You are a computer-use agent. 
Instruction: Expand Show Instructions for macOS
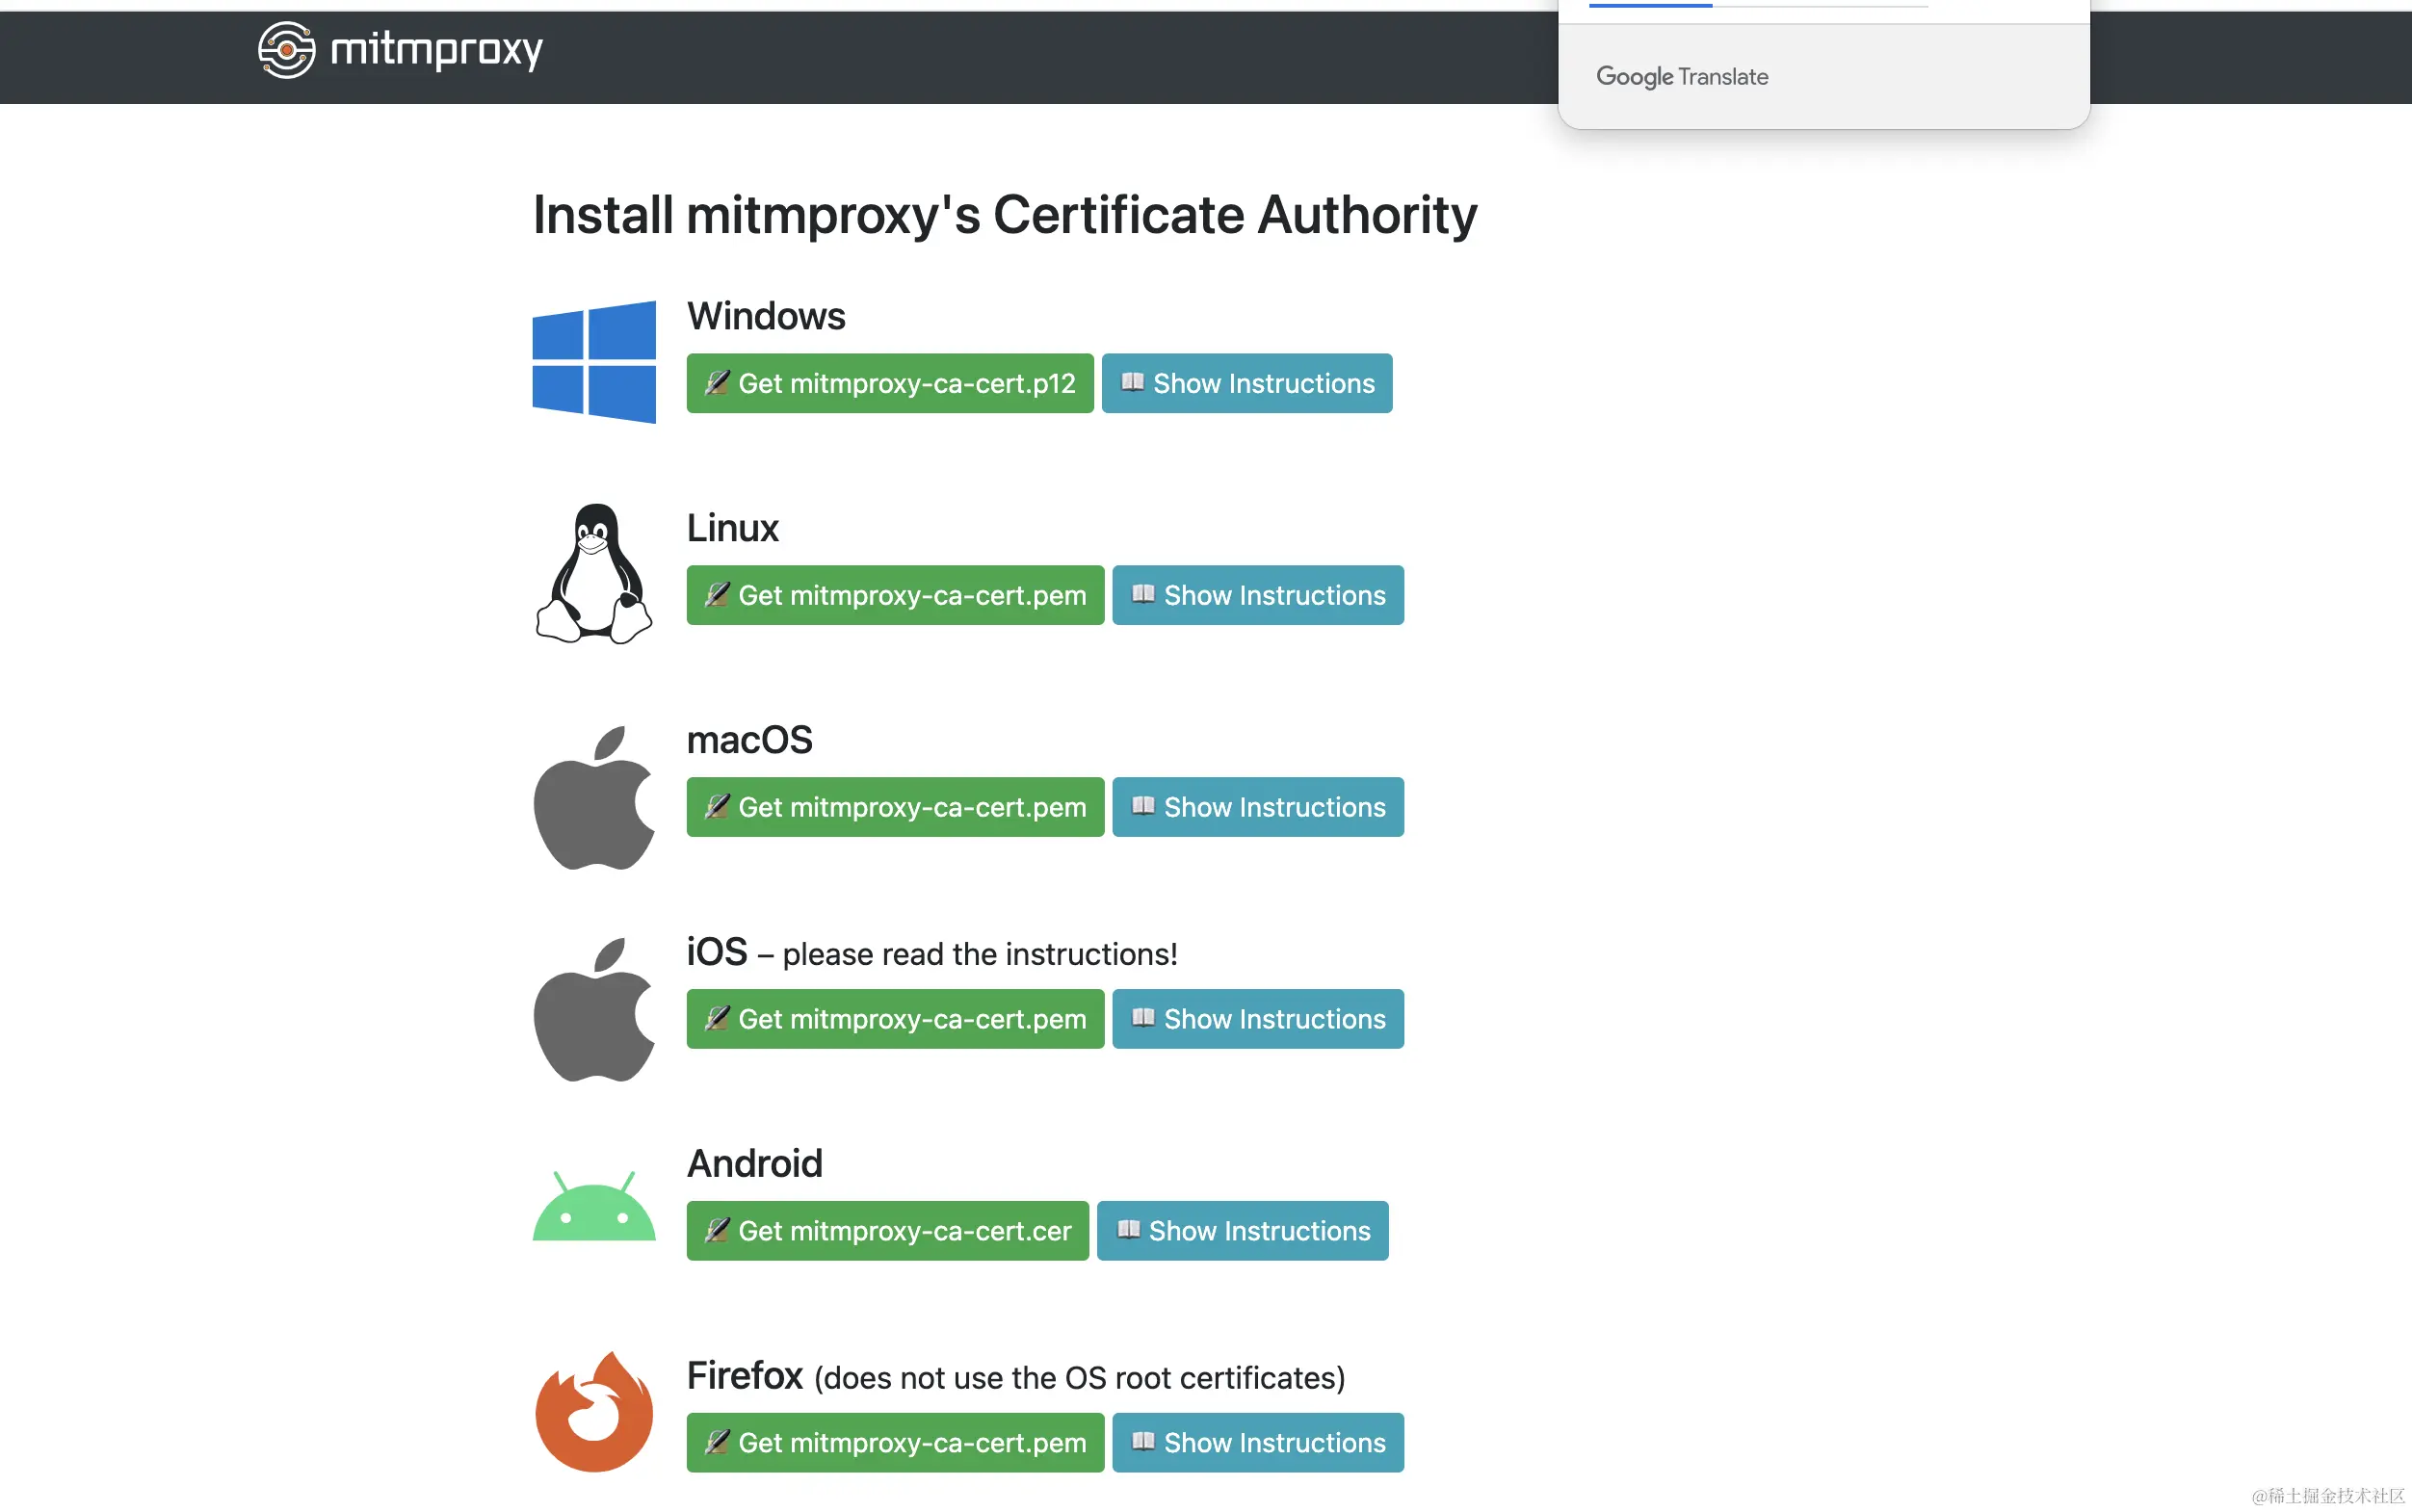click(1258, 807)
